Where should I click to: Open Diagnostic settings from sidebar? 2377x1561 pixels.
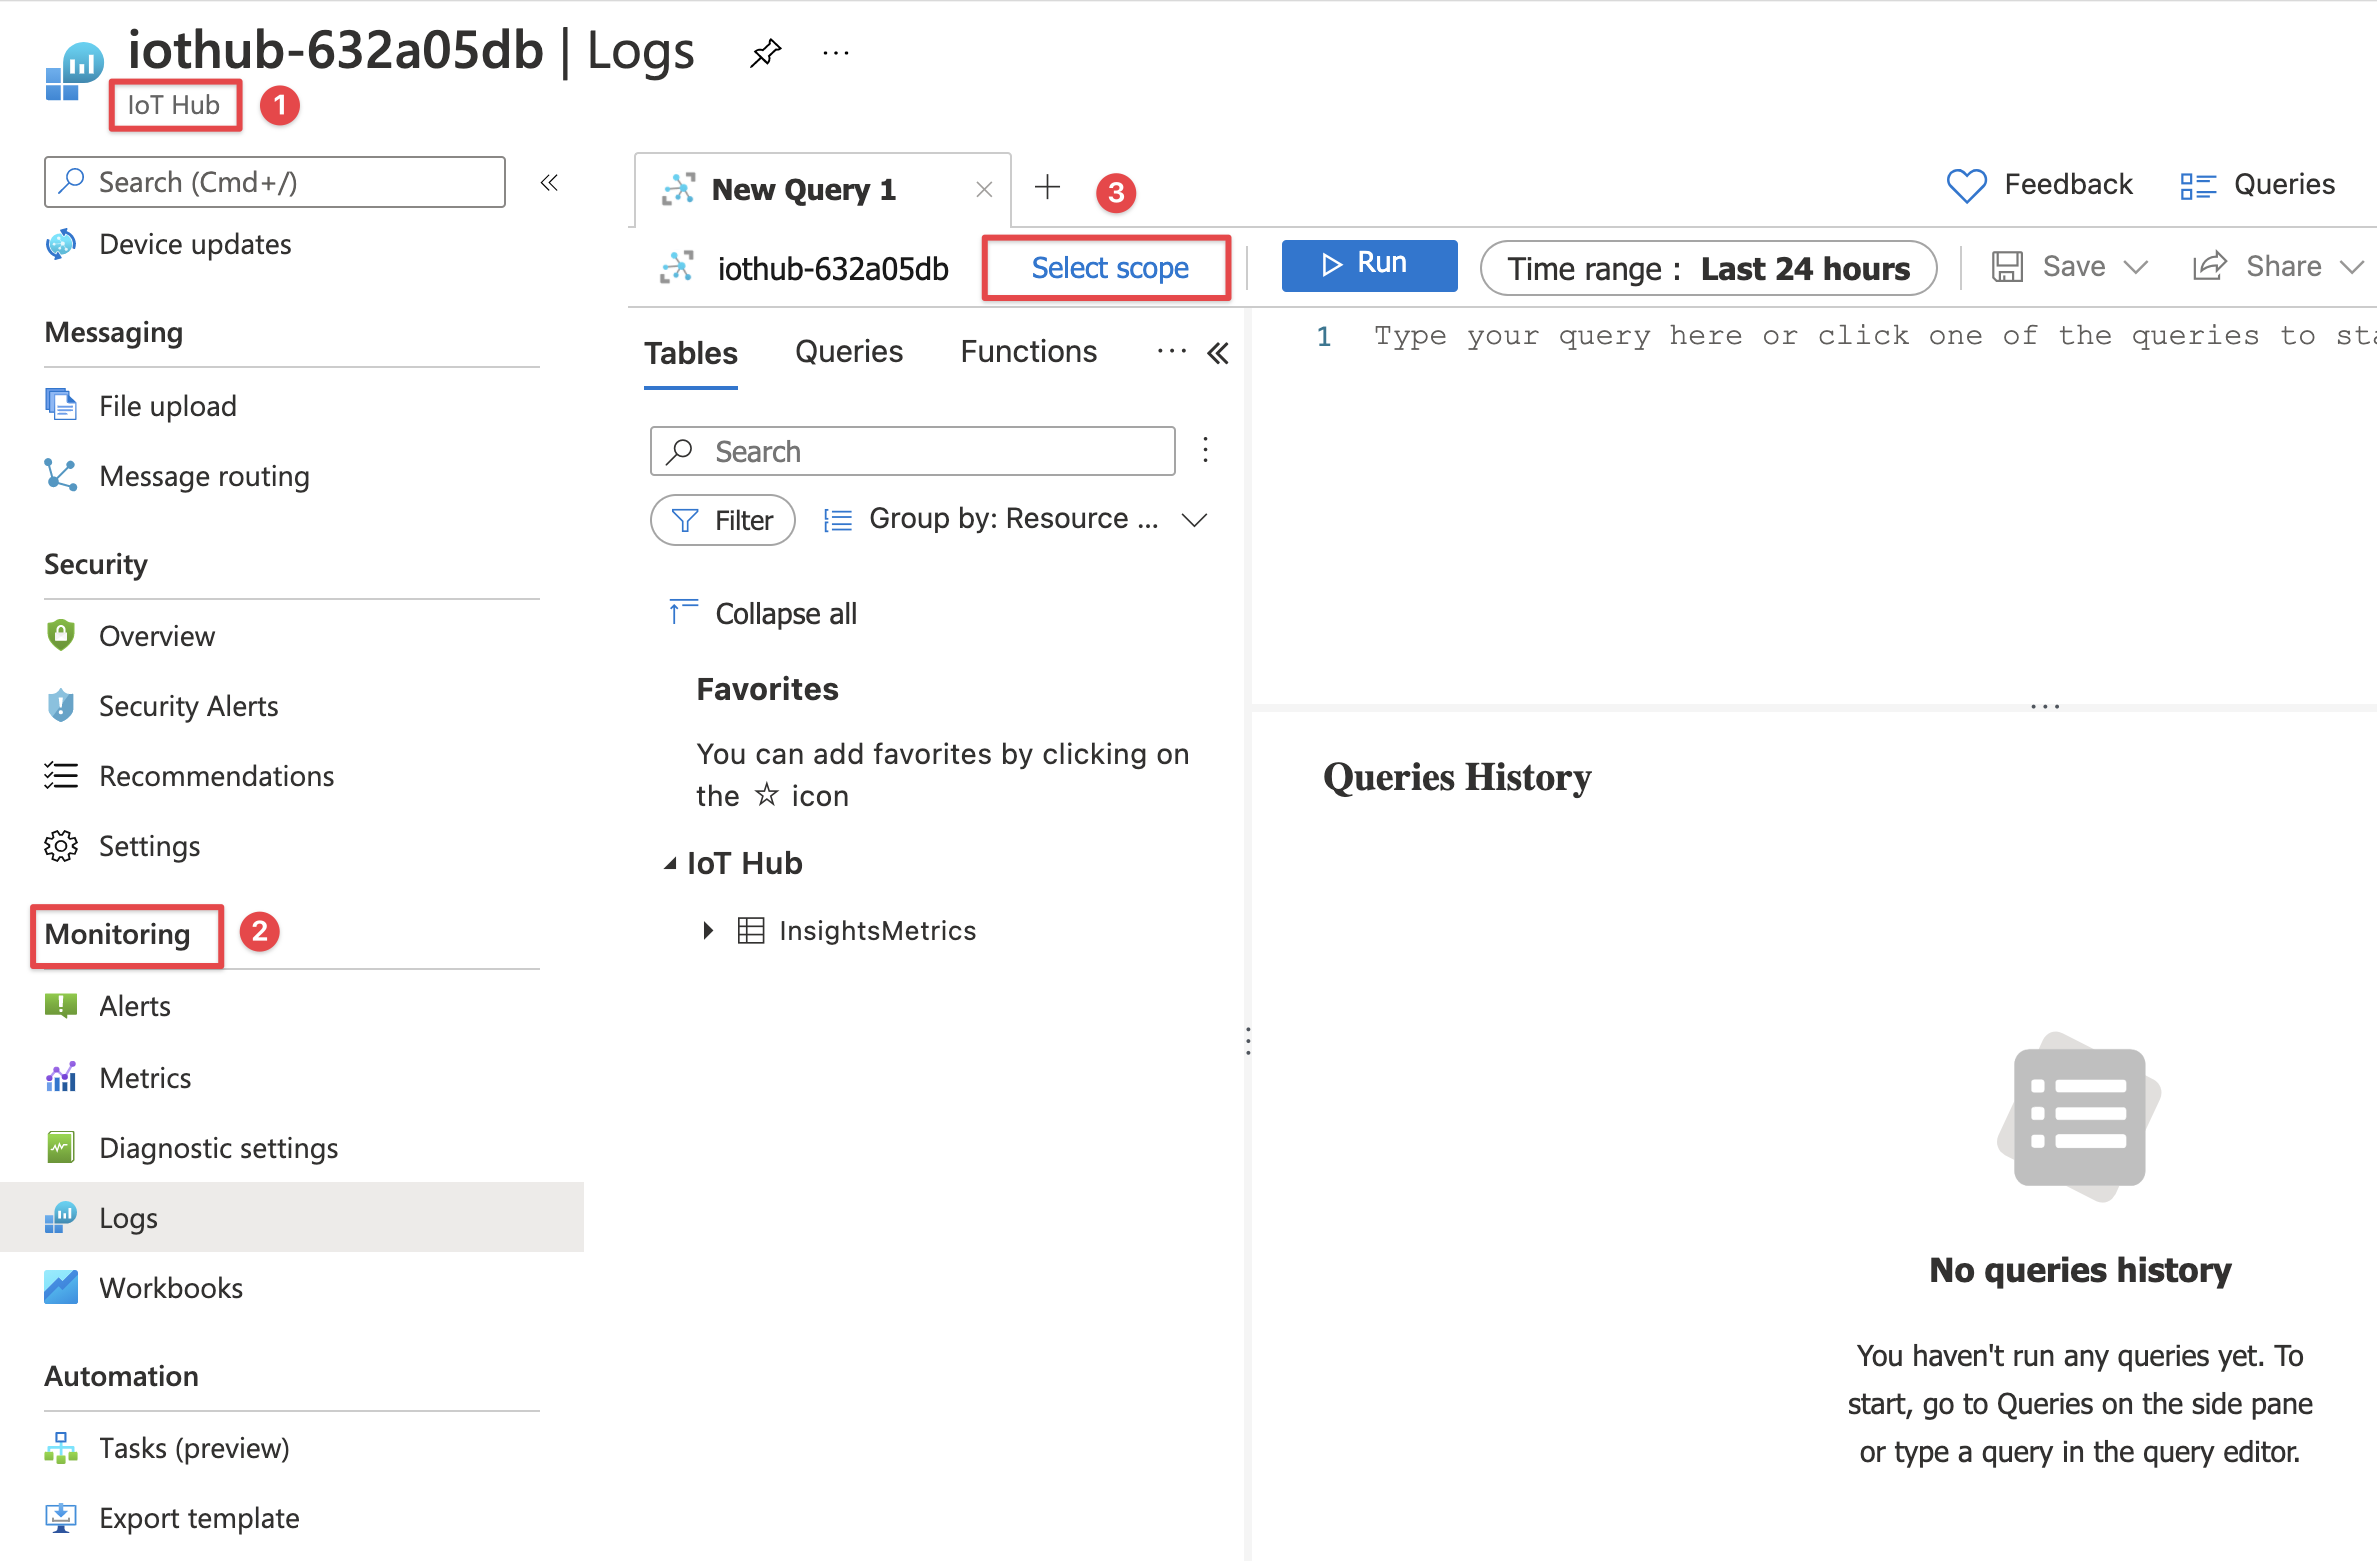tap(218, 1148)
